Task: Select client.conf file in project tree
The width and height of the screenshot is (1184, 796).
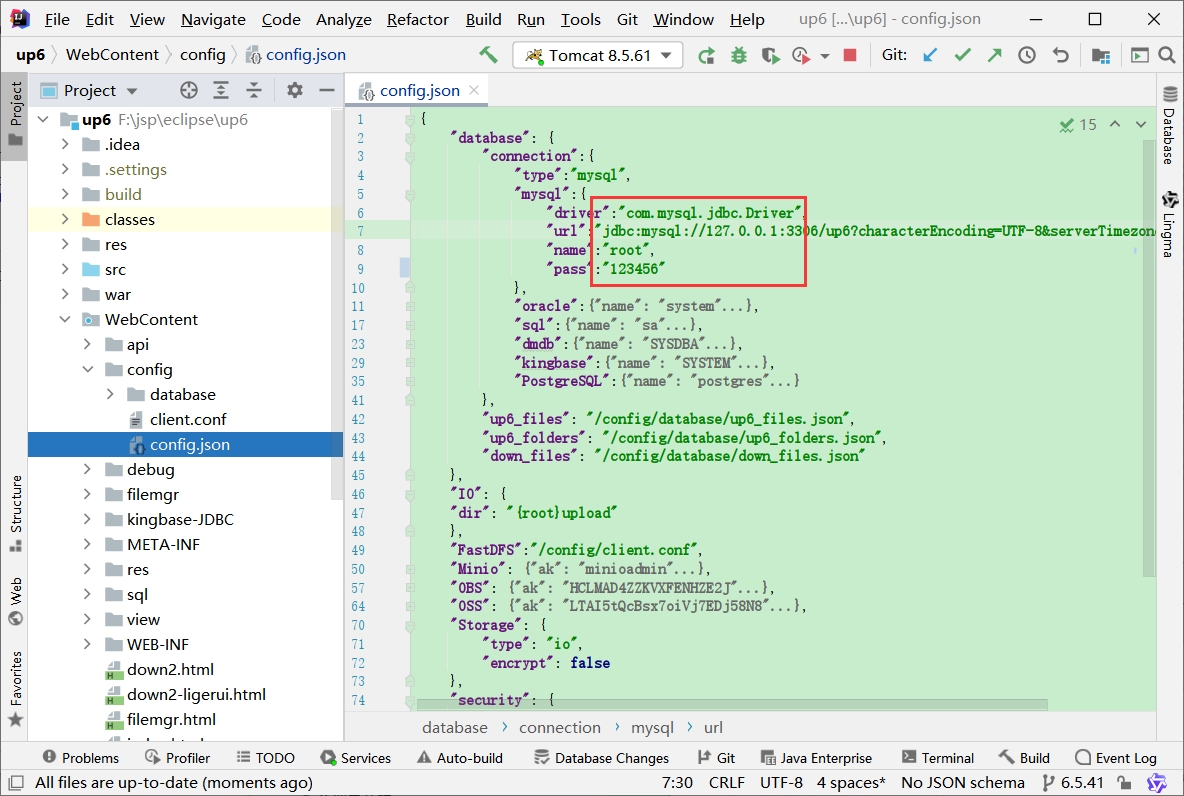Action: (187, 420)
